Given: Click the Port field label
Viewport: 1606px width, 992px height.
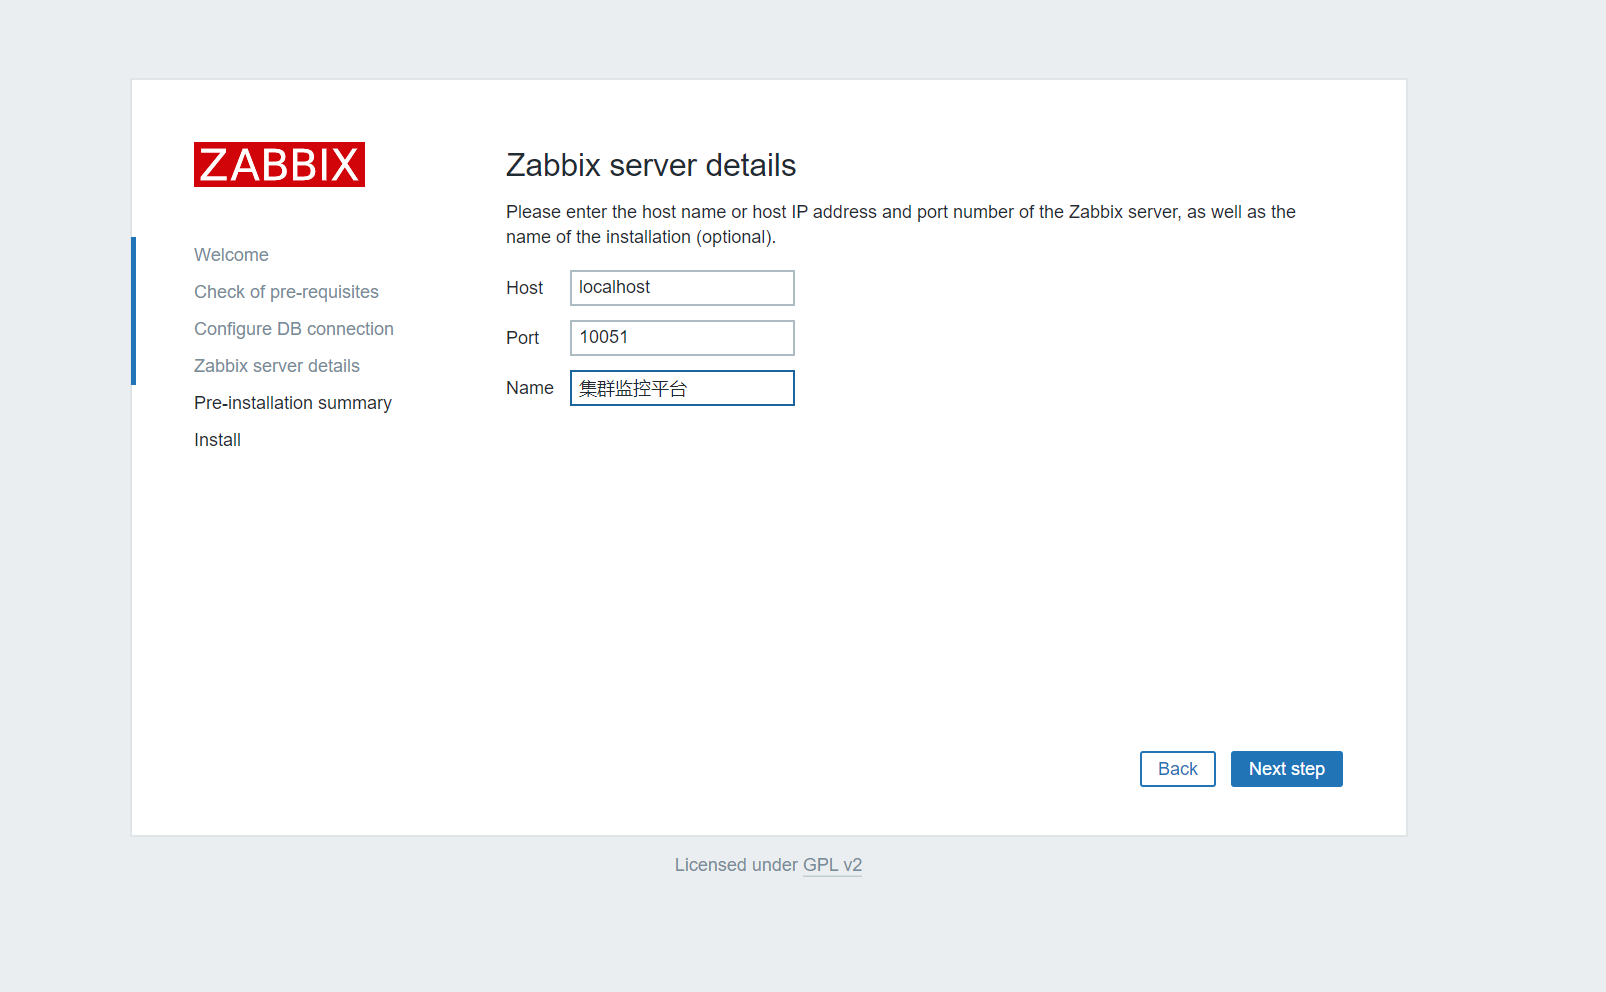Looking at the screenshot, I should click(522, 338).
